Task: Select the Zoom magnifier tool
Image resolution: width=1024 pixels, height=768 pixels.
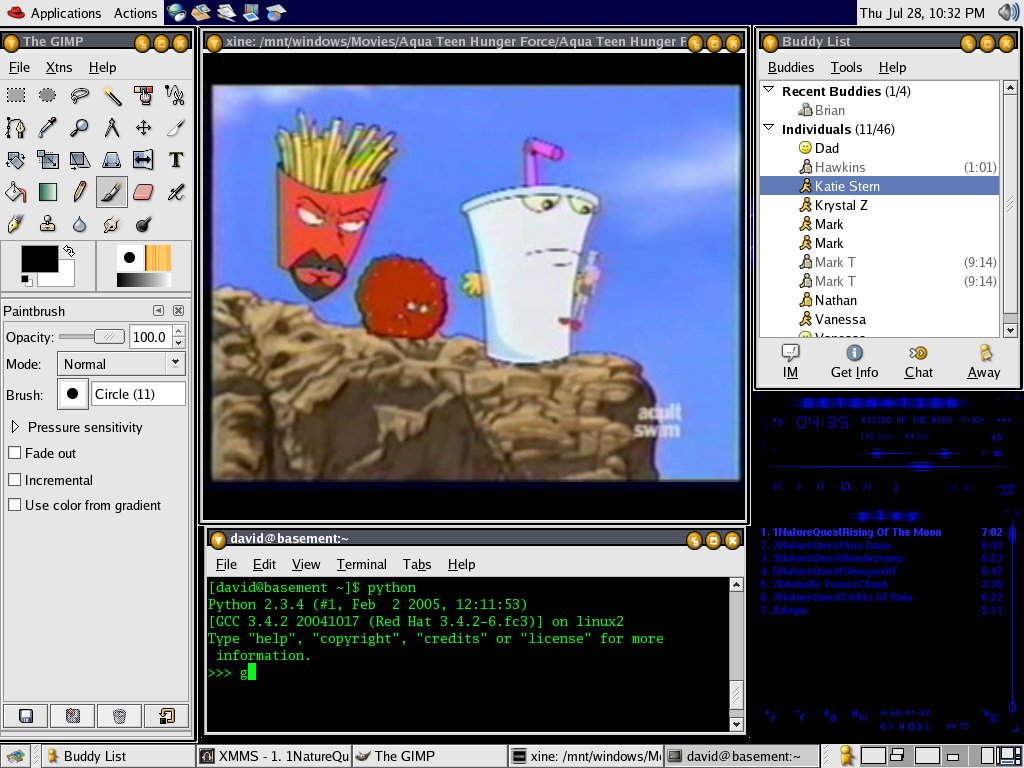Action: click(x=80, y=127)
